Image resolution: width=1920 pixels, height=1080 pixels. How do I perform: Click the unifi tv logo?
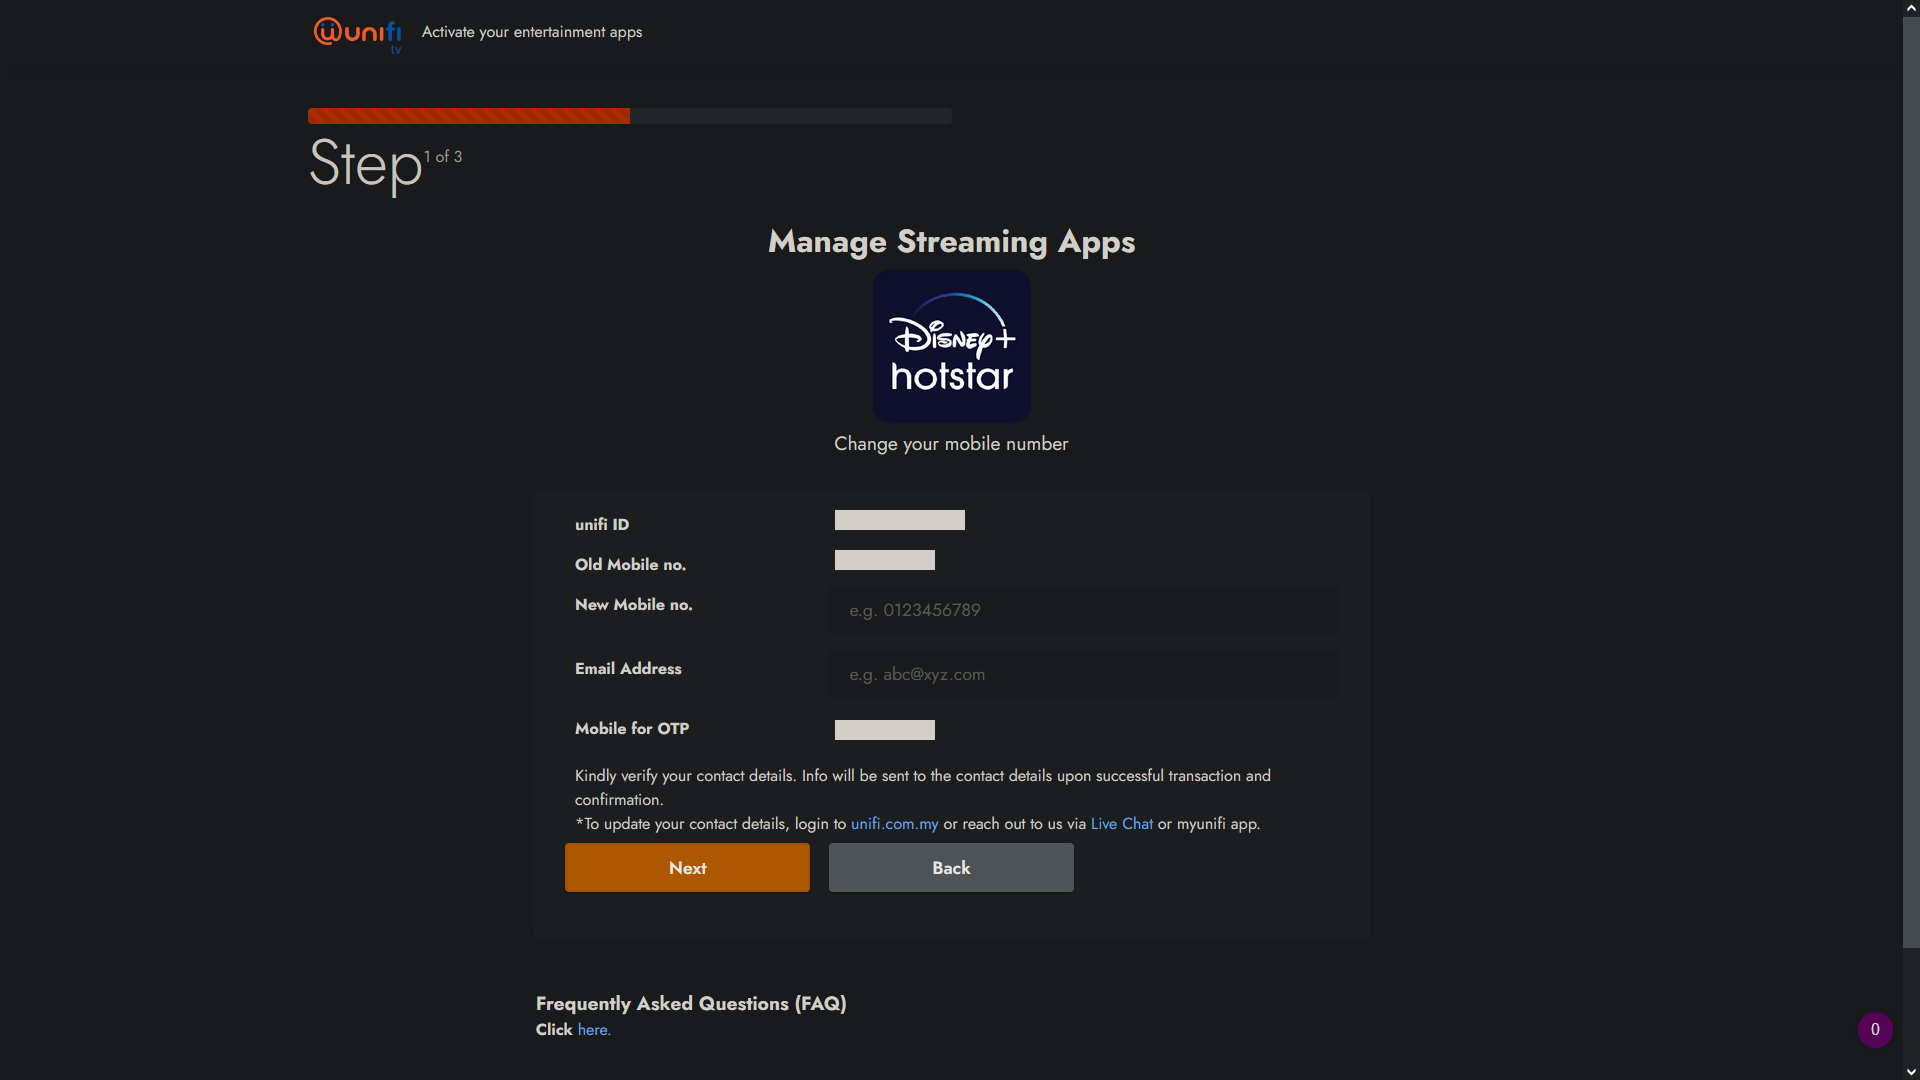click(x=357, y=34)
